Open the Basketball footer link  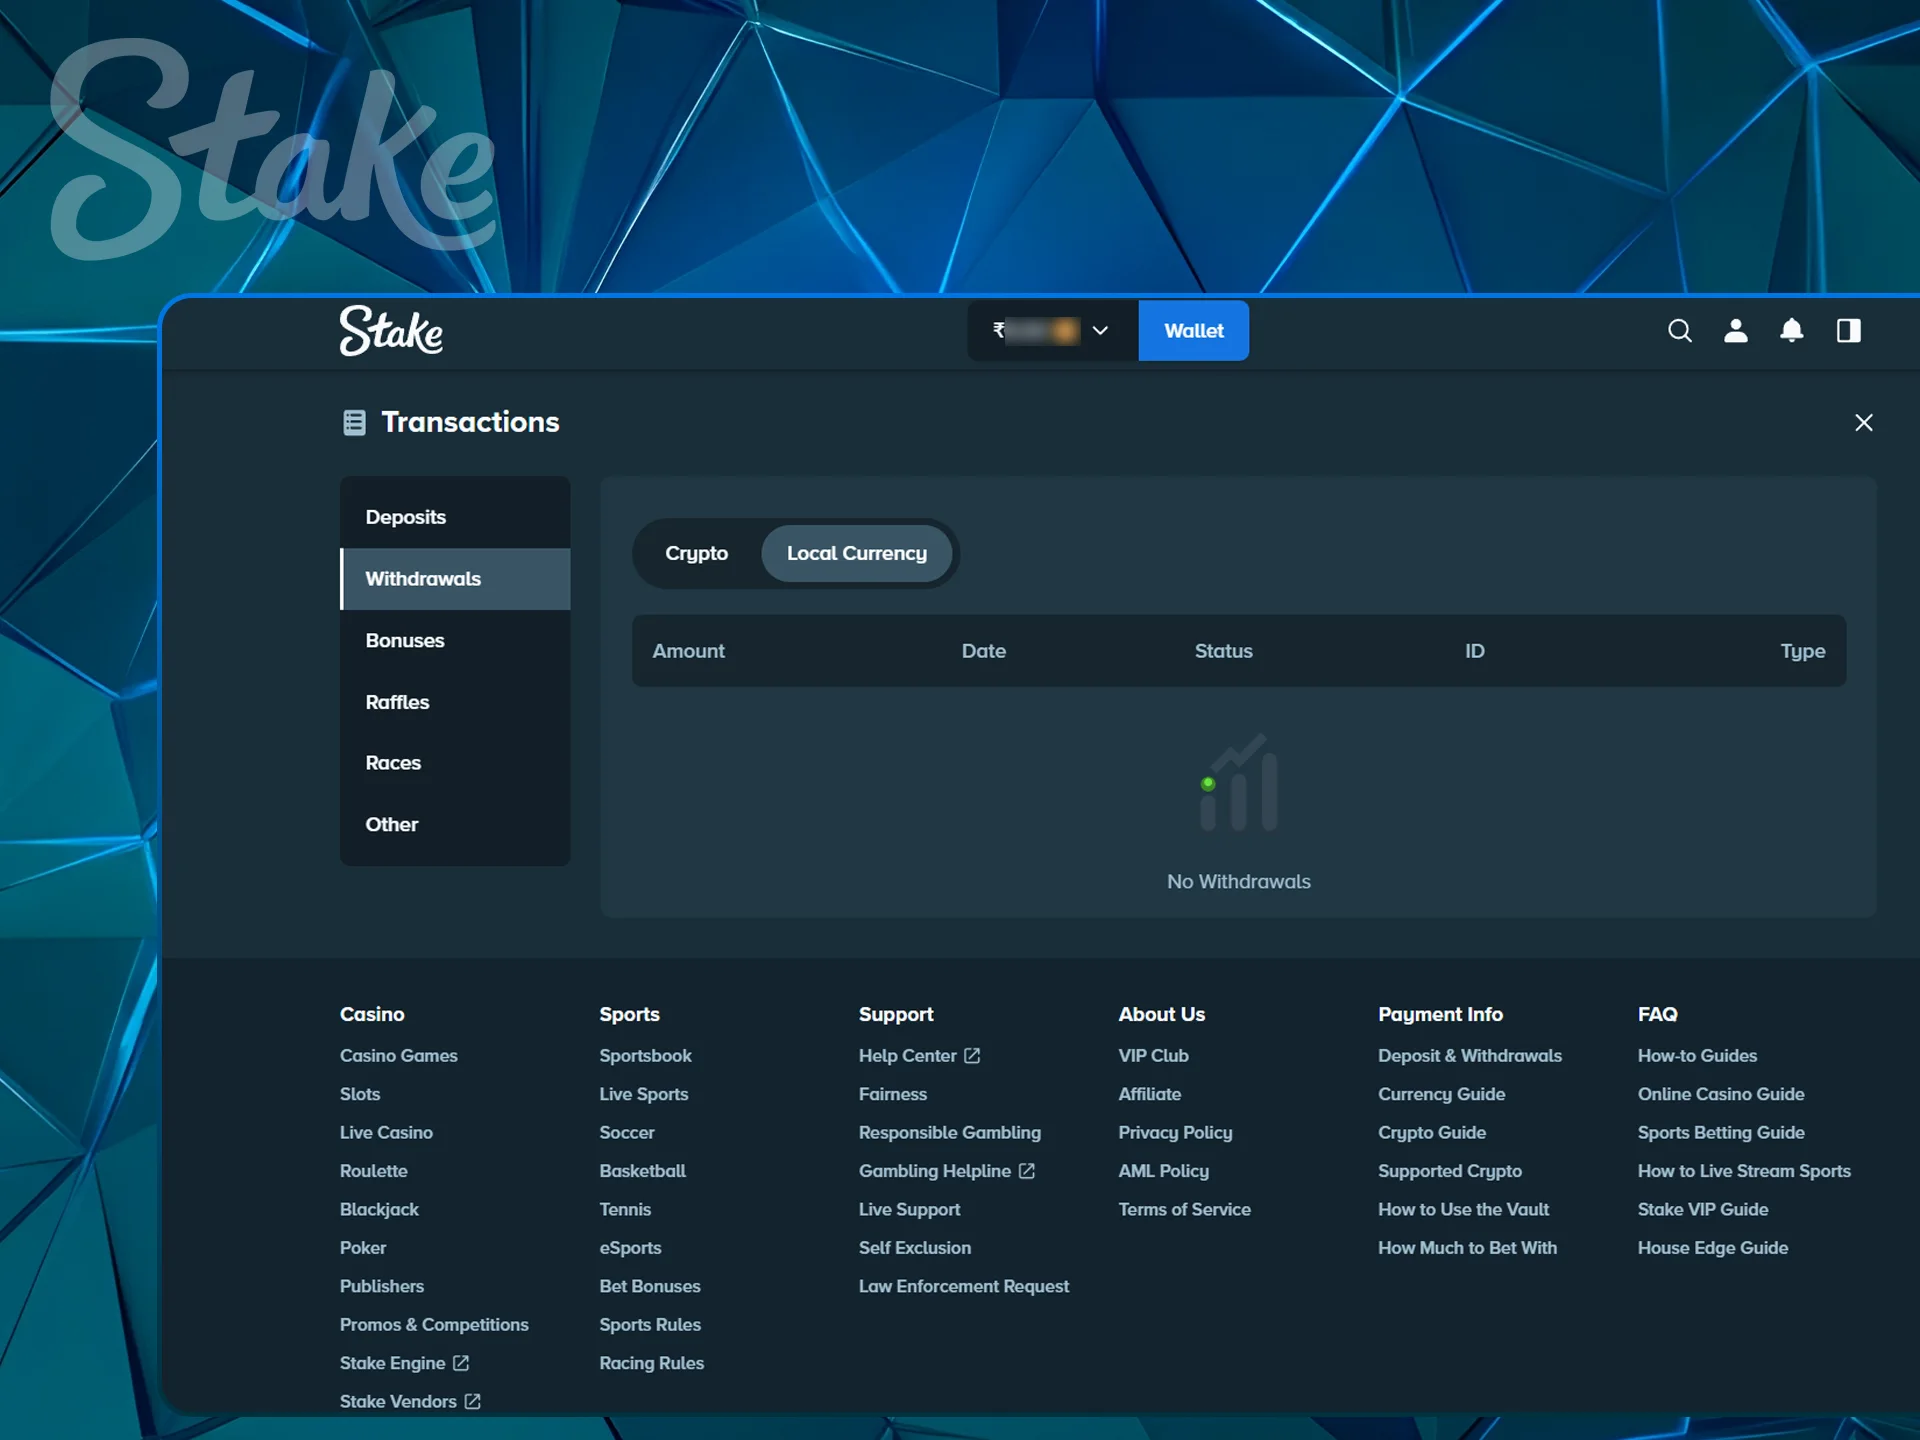[643, 1171]
